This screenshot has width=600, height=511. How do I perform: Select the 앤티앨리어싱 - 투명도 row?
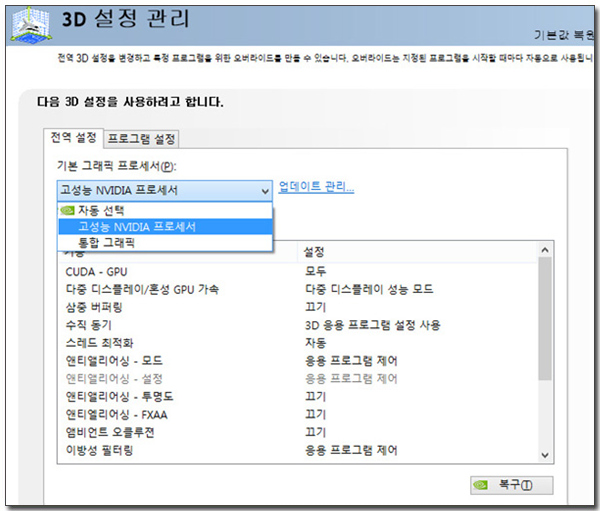click(298, 397)
